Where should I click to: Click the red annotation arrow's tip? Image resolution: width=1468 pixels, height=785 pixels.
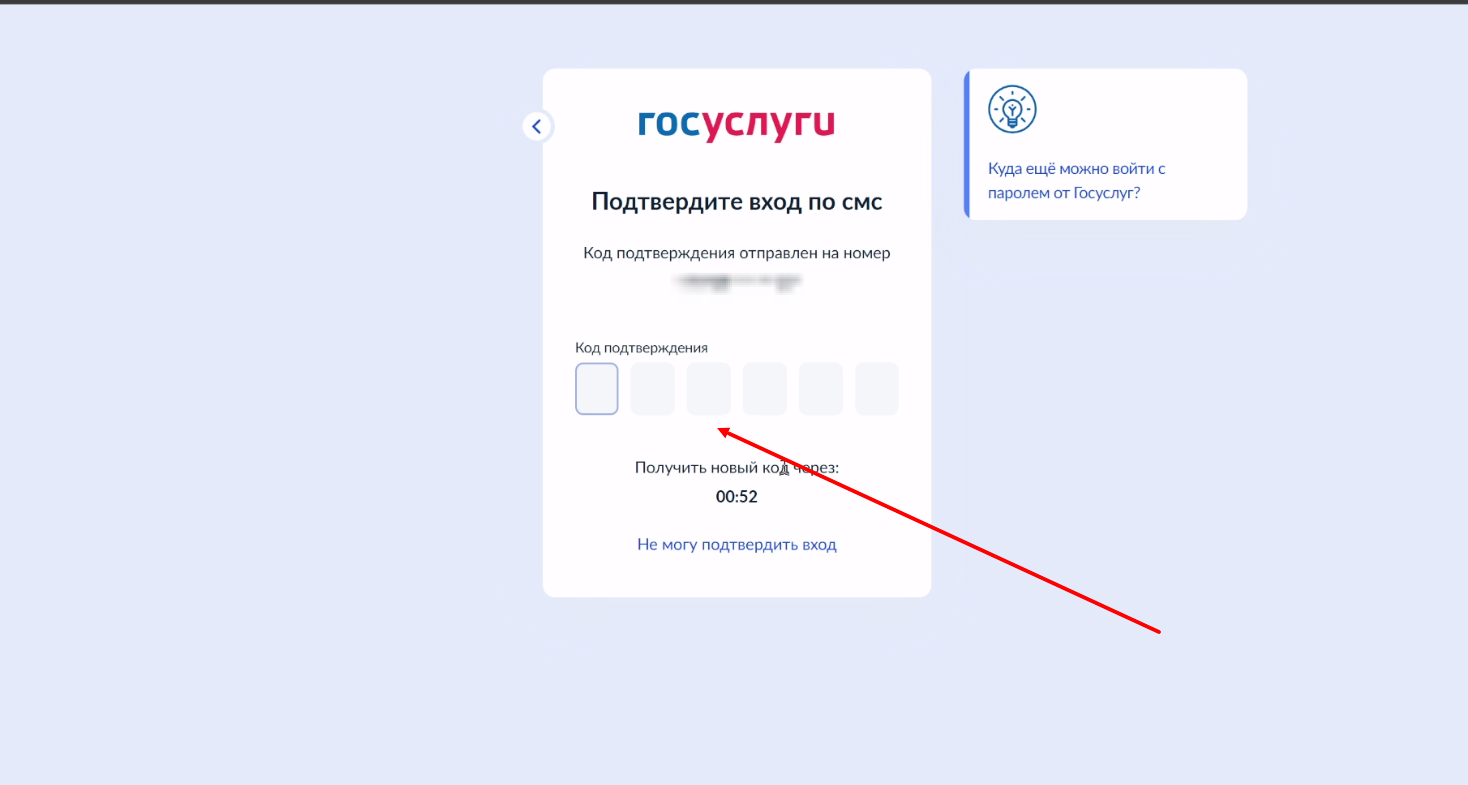pos(722,431)
